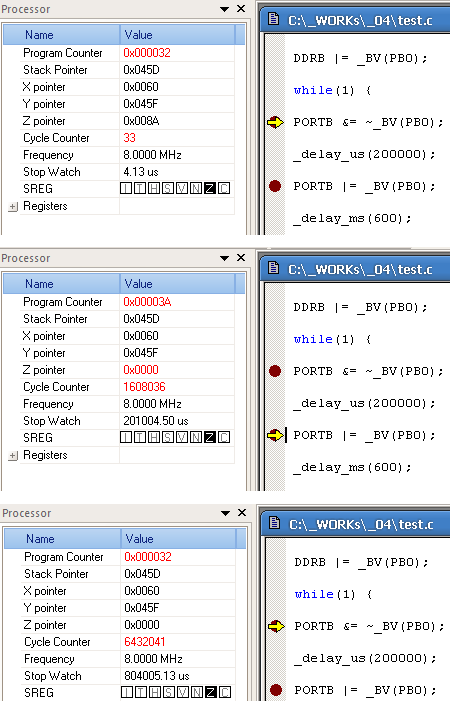
Task: Close the Processor panel showing Stop Watch 804005.13 us
Action: coord(242,512)
